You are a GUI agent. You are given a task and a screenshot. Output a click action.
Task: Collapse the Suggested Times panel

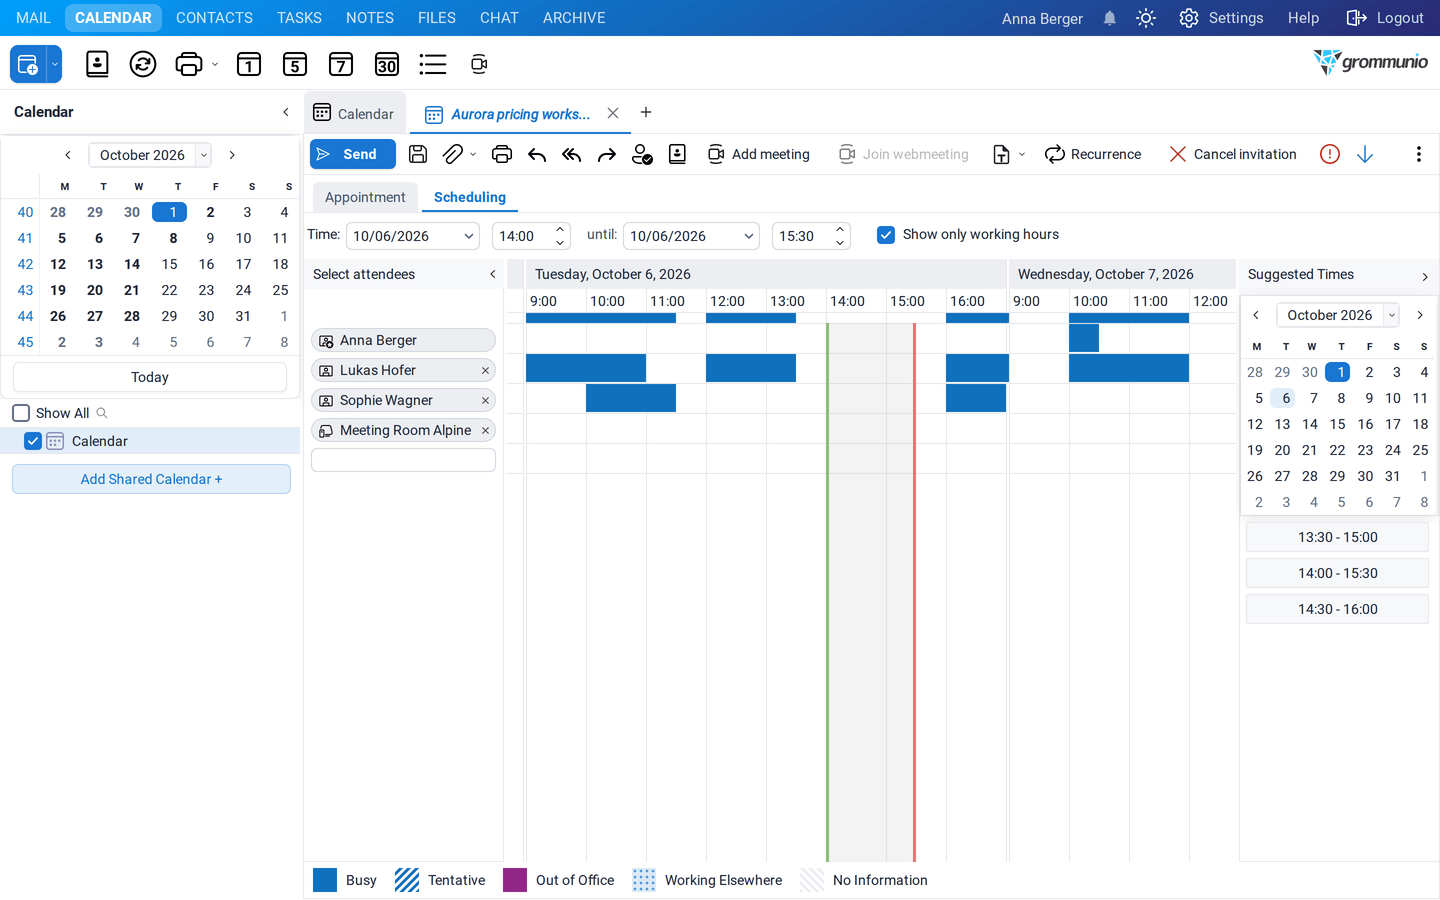(1424, 276)
